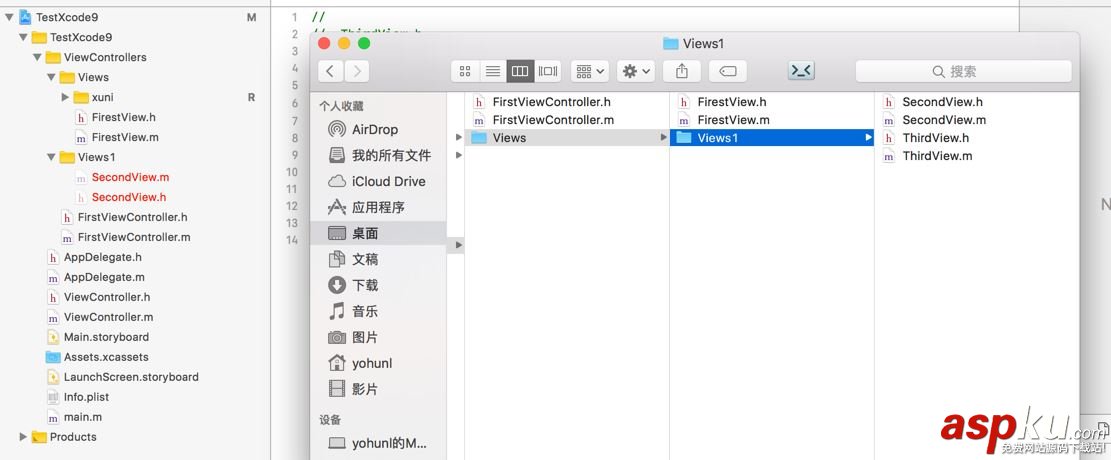1111x460 pixels.
Task: Go back in Finder window
Action: (x=330, y=71)
